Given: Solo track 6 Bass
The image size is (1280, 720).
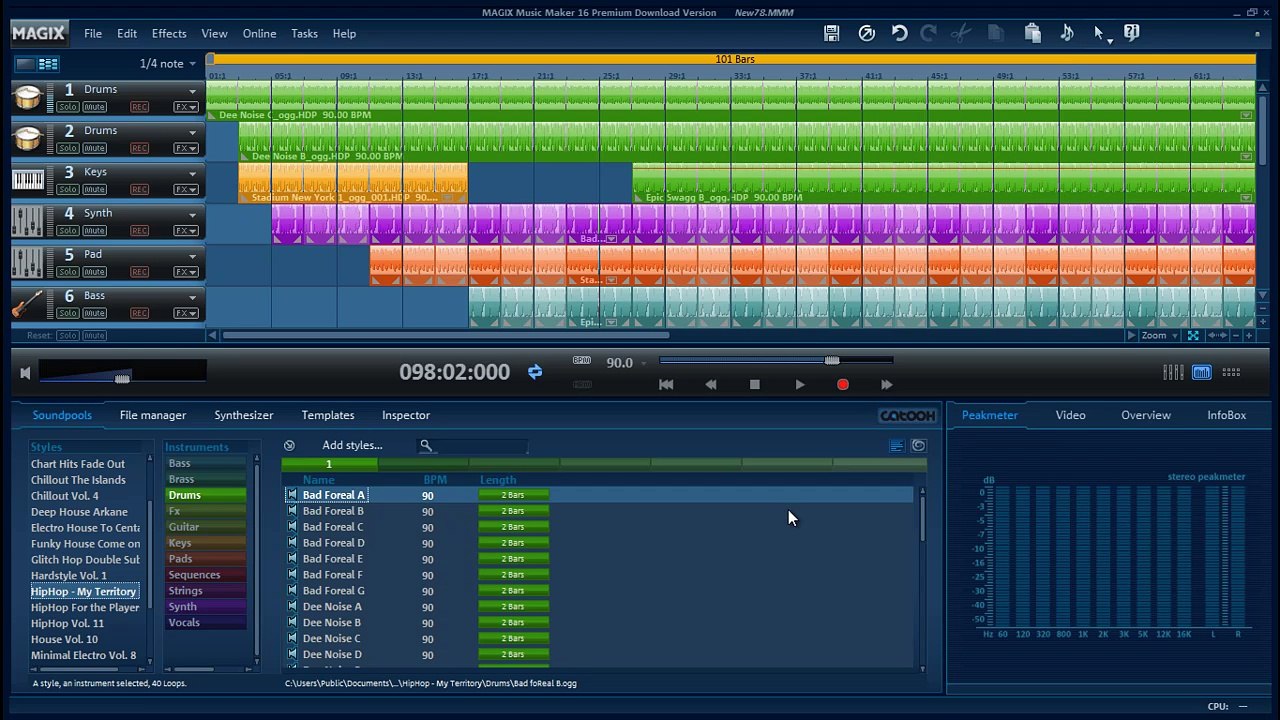Looking at the screenshot, I should click(x=68, y=313).
